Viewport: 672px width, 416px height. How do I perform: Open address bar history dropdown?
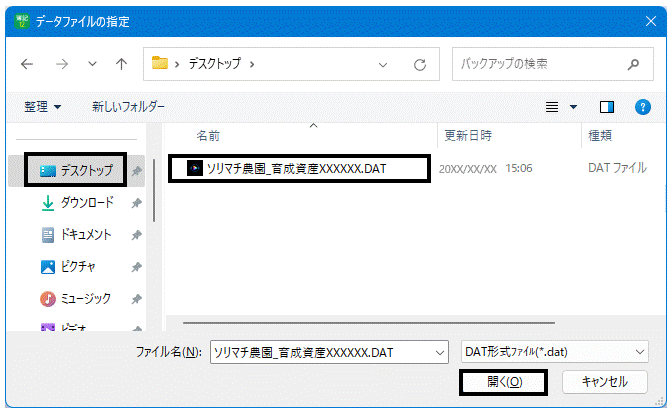(383, 65)
